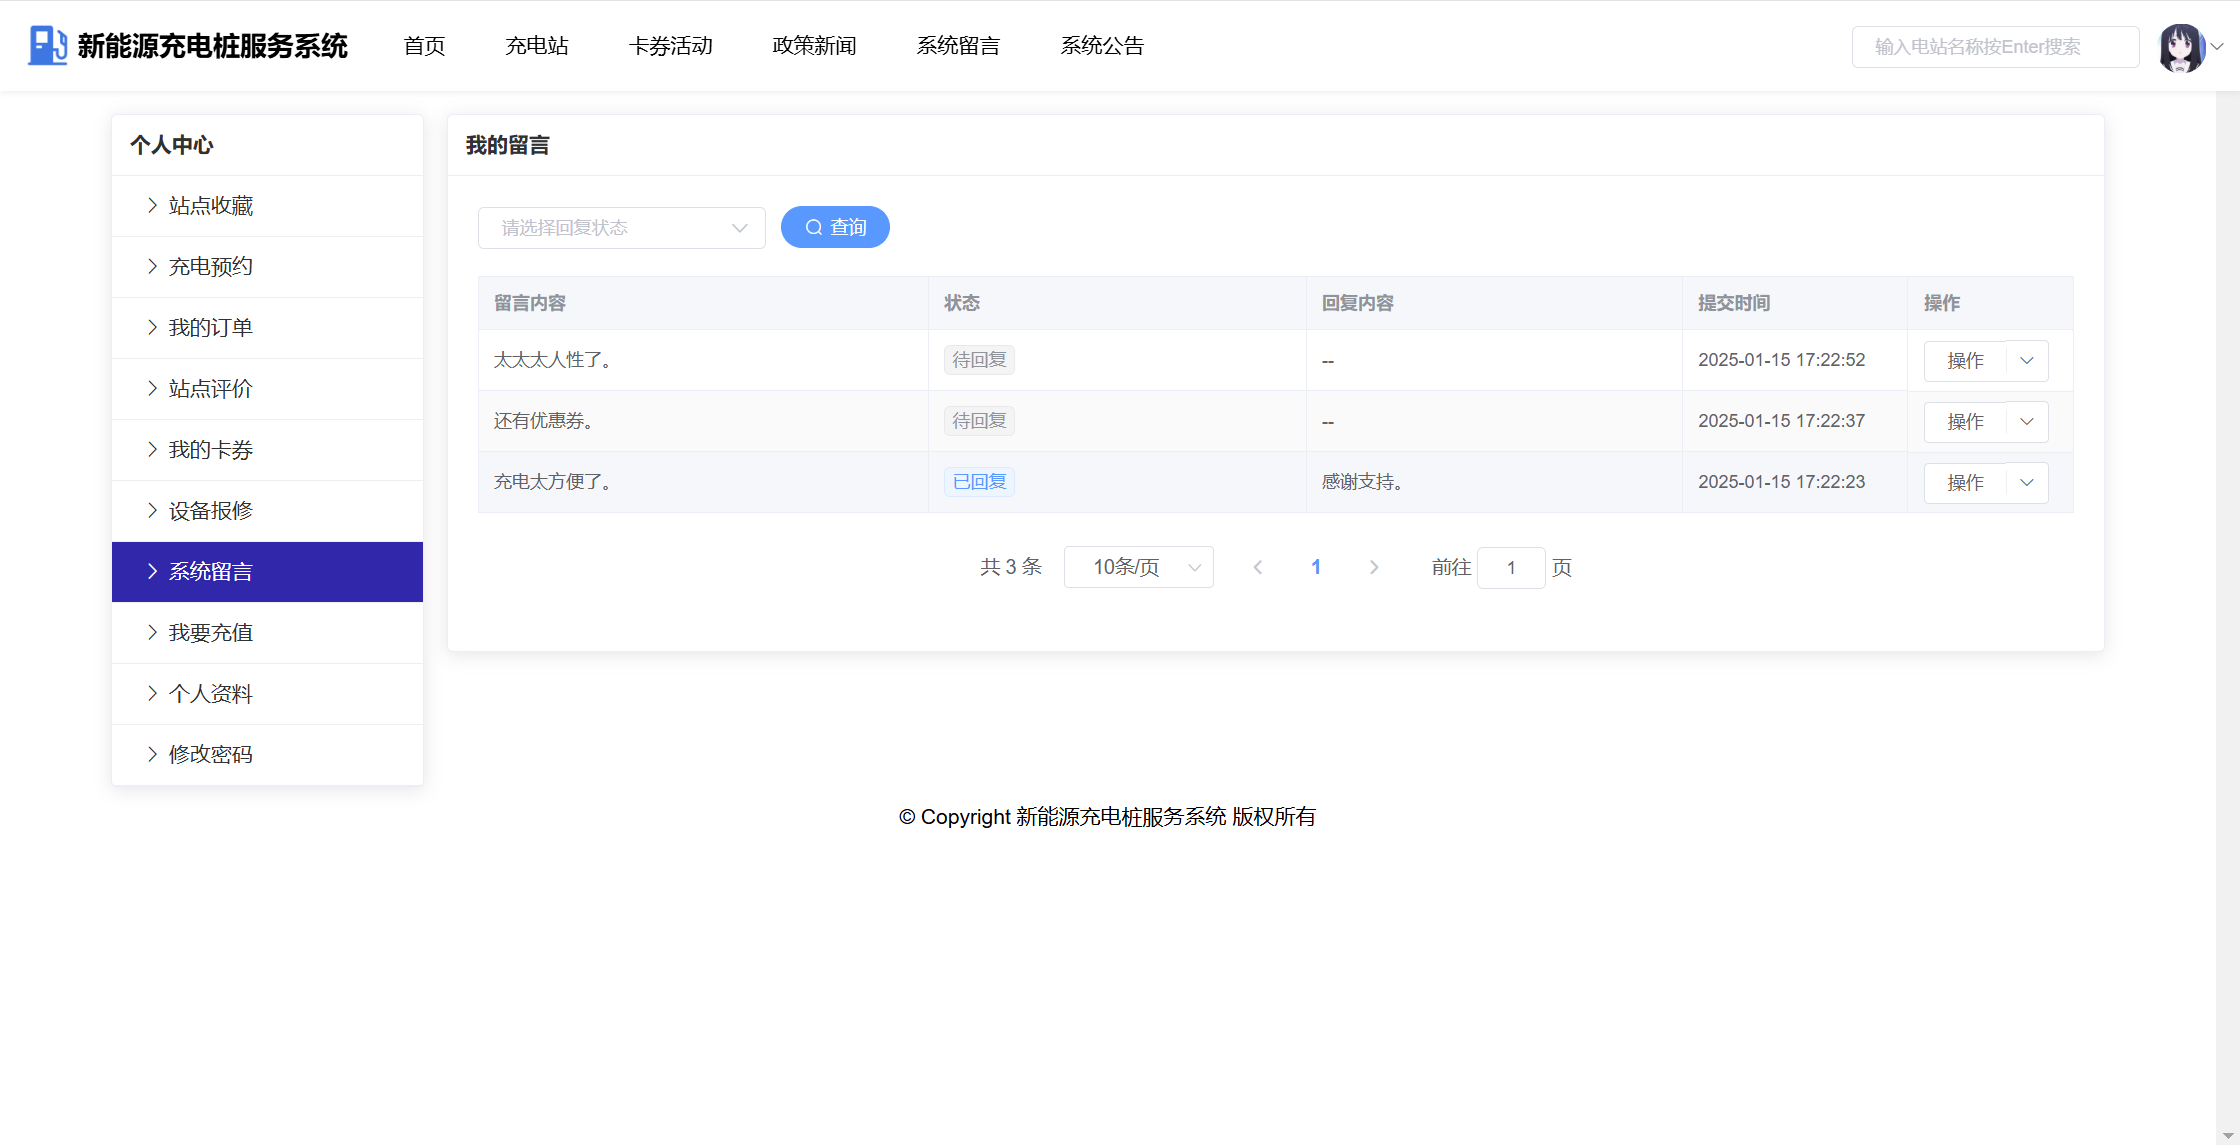
Task: Click the 查询 search button
Action: 835,228
